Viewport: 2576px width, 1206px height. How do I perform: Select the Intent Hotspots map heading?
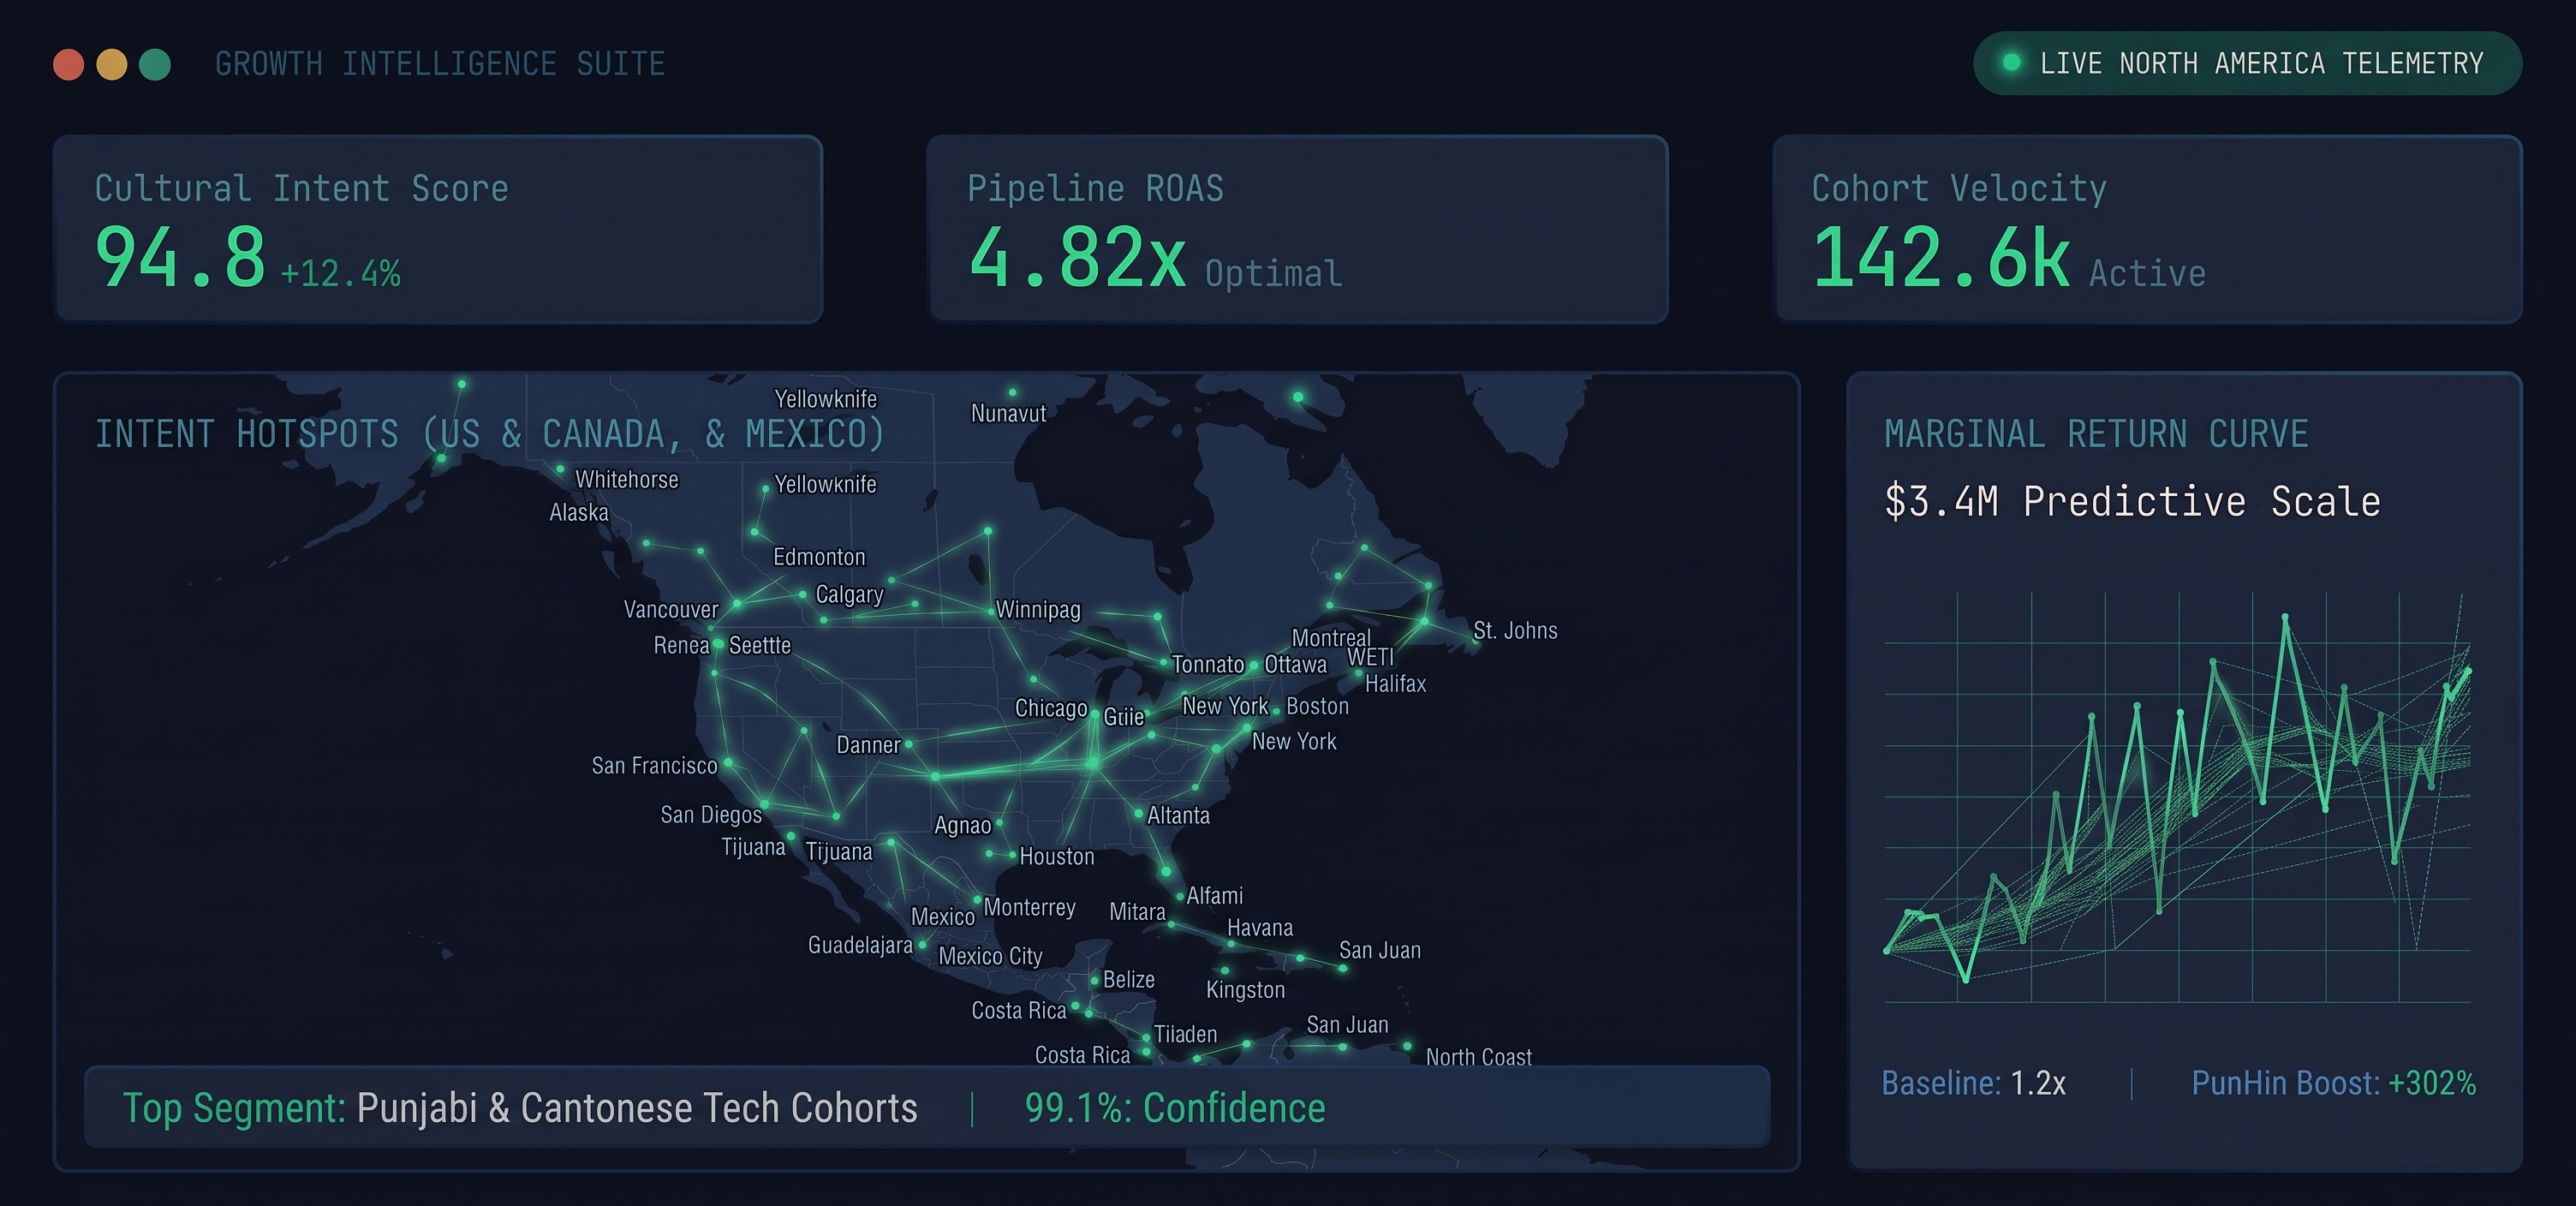coord(490,434)
